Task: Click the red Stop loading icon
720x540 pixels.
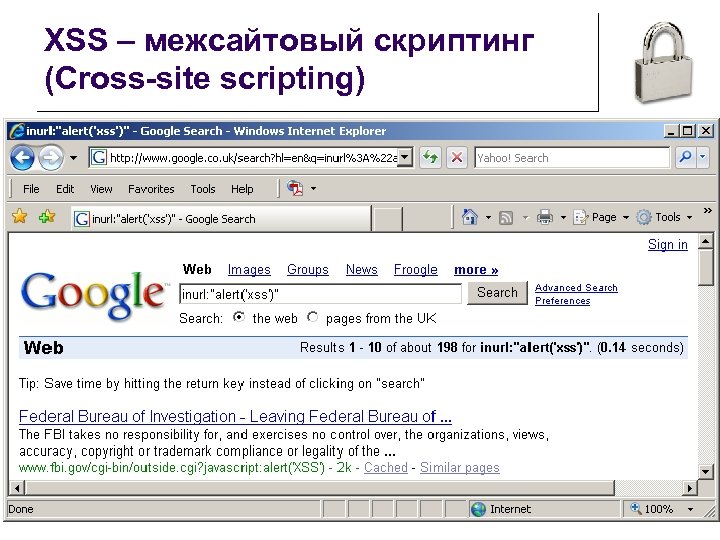Action: 456,158
